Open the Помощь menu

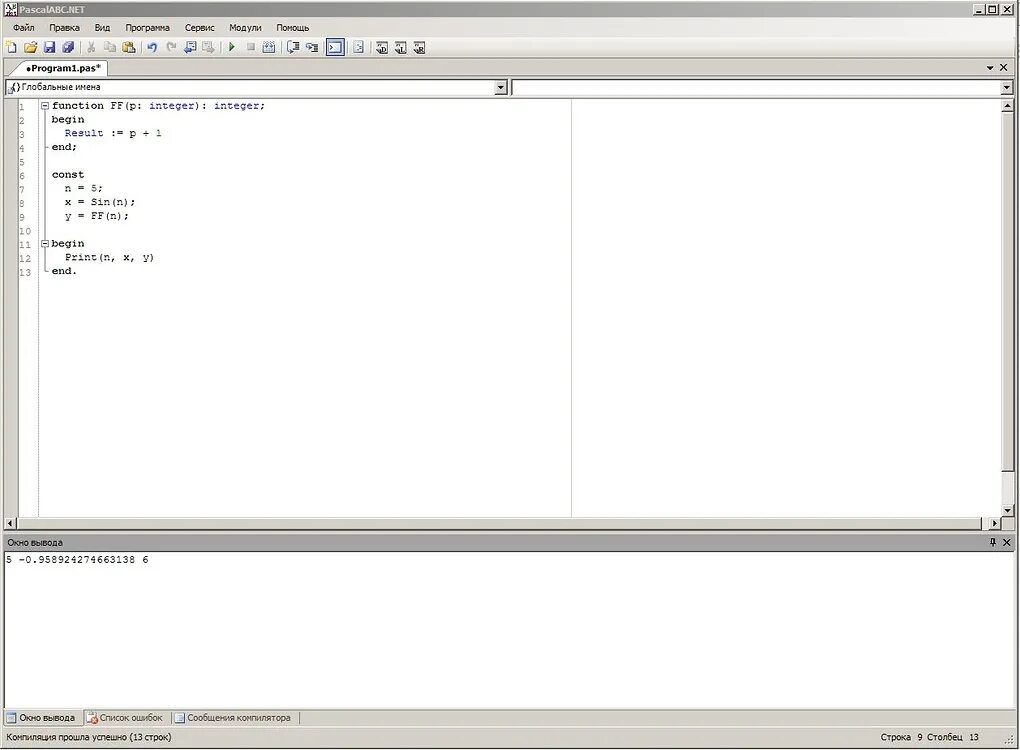pos(293,28)
